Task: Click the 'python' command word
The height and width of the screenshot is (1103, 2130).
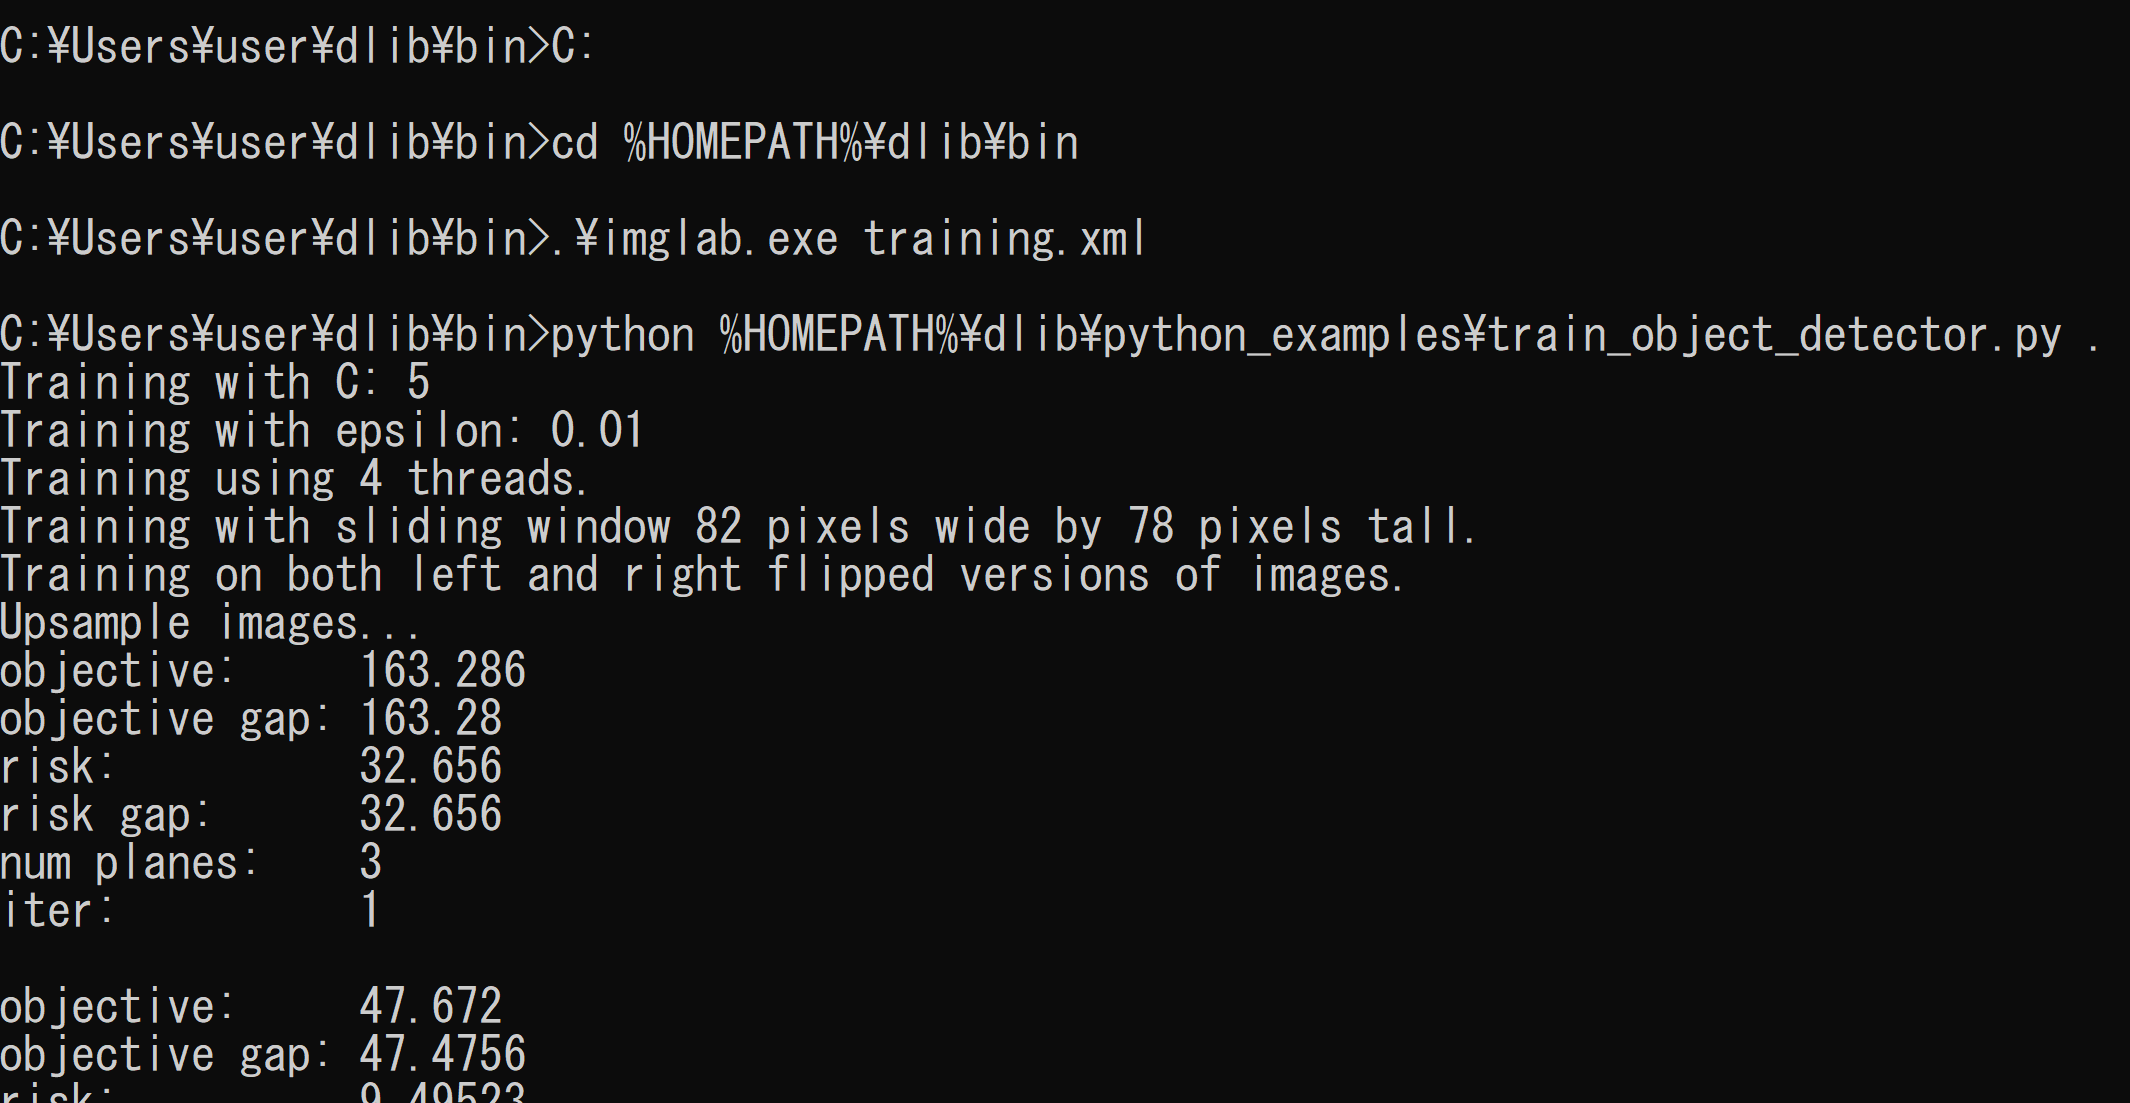Action: coord(623,335)
